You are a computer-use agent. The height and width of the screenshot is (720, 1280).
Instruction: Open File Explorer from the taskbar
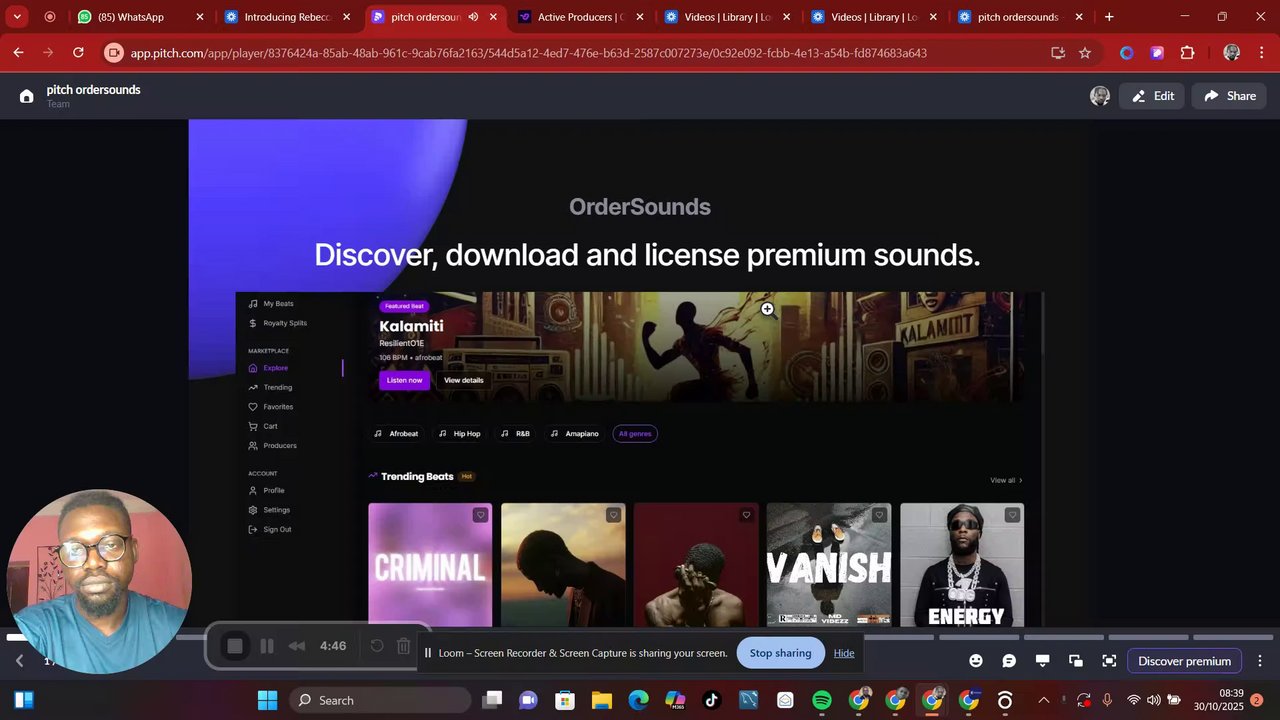[x=602, y=700]
